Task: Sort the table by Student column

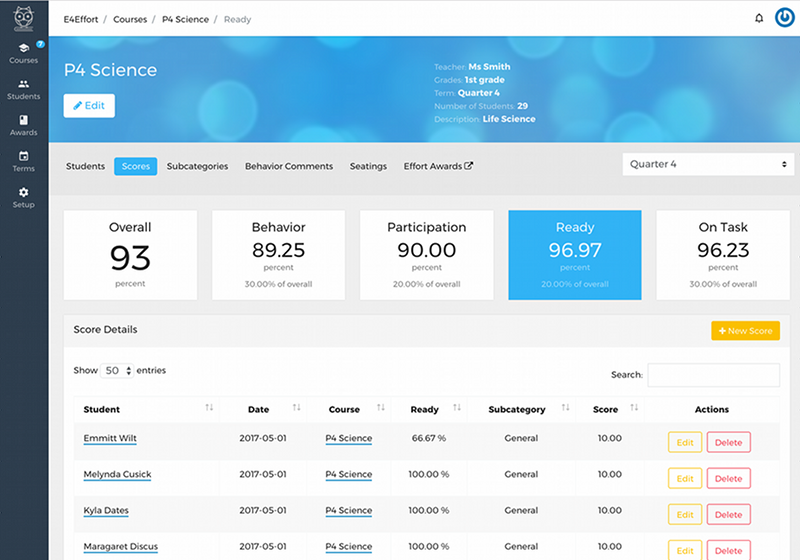Action: point(209,409)
